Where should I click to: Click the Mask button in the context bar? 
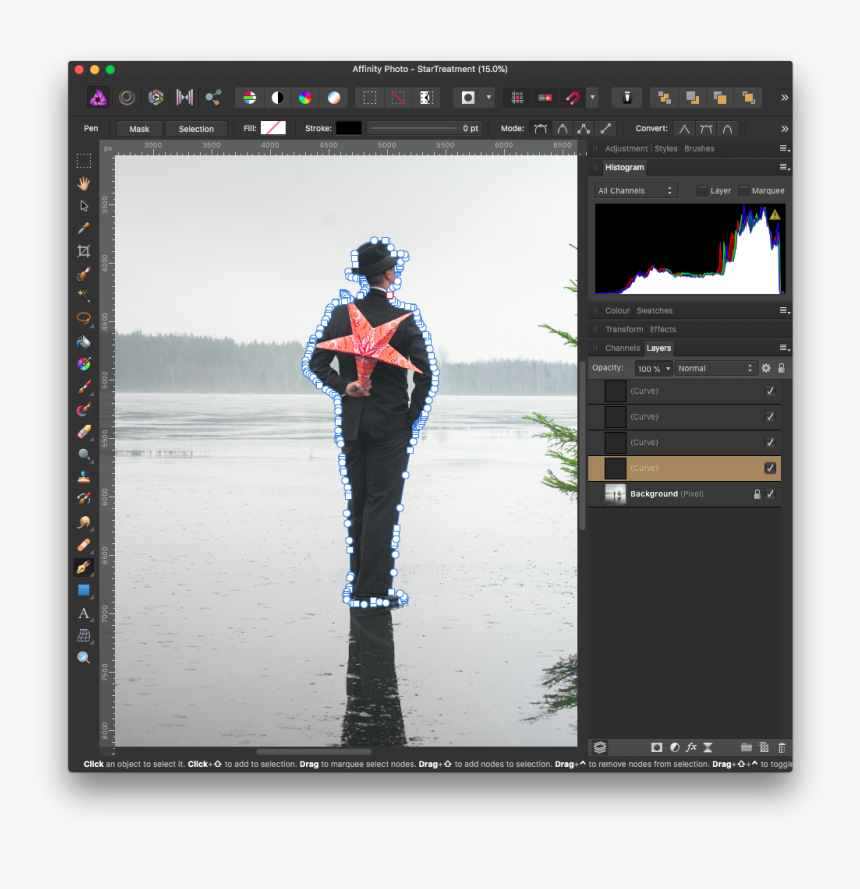[138, 128]
